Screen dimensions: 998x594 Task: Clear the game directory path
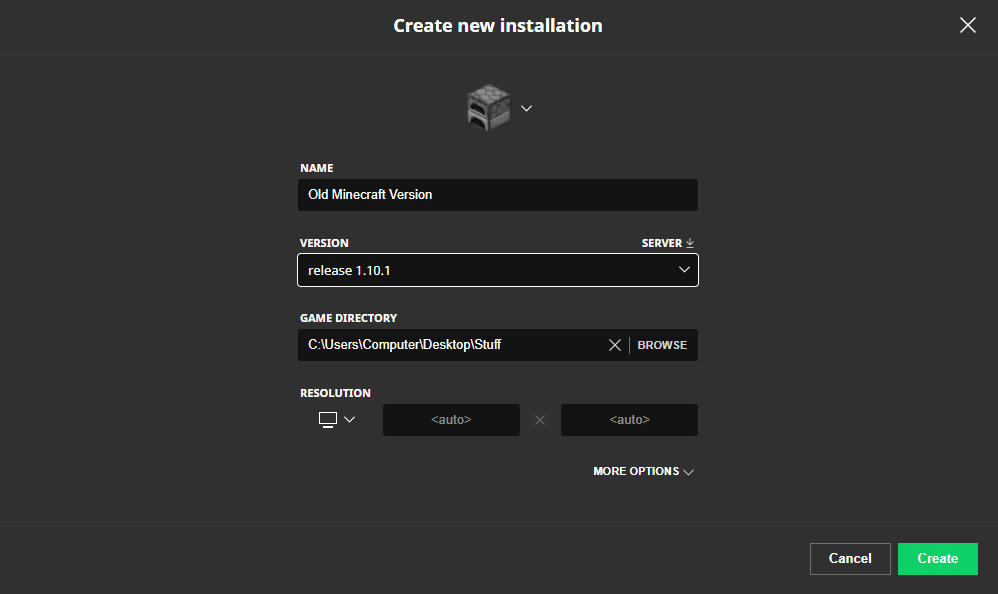(x=614, y=345)
